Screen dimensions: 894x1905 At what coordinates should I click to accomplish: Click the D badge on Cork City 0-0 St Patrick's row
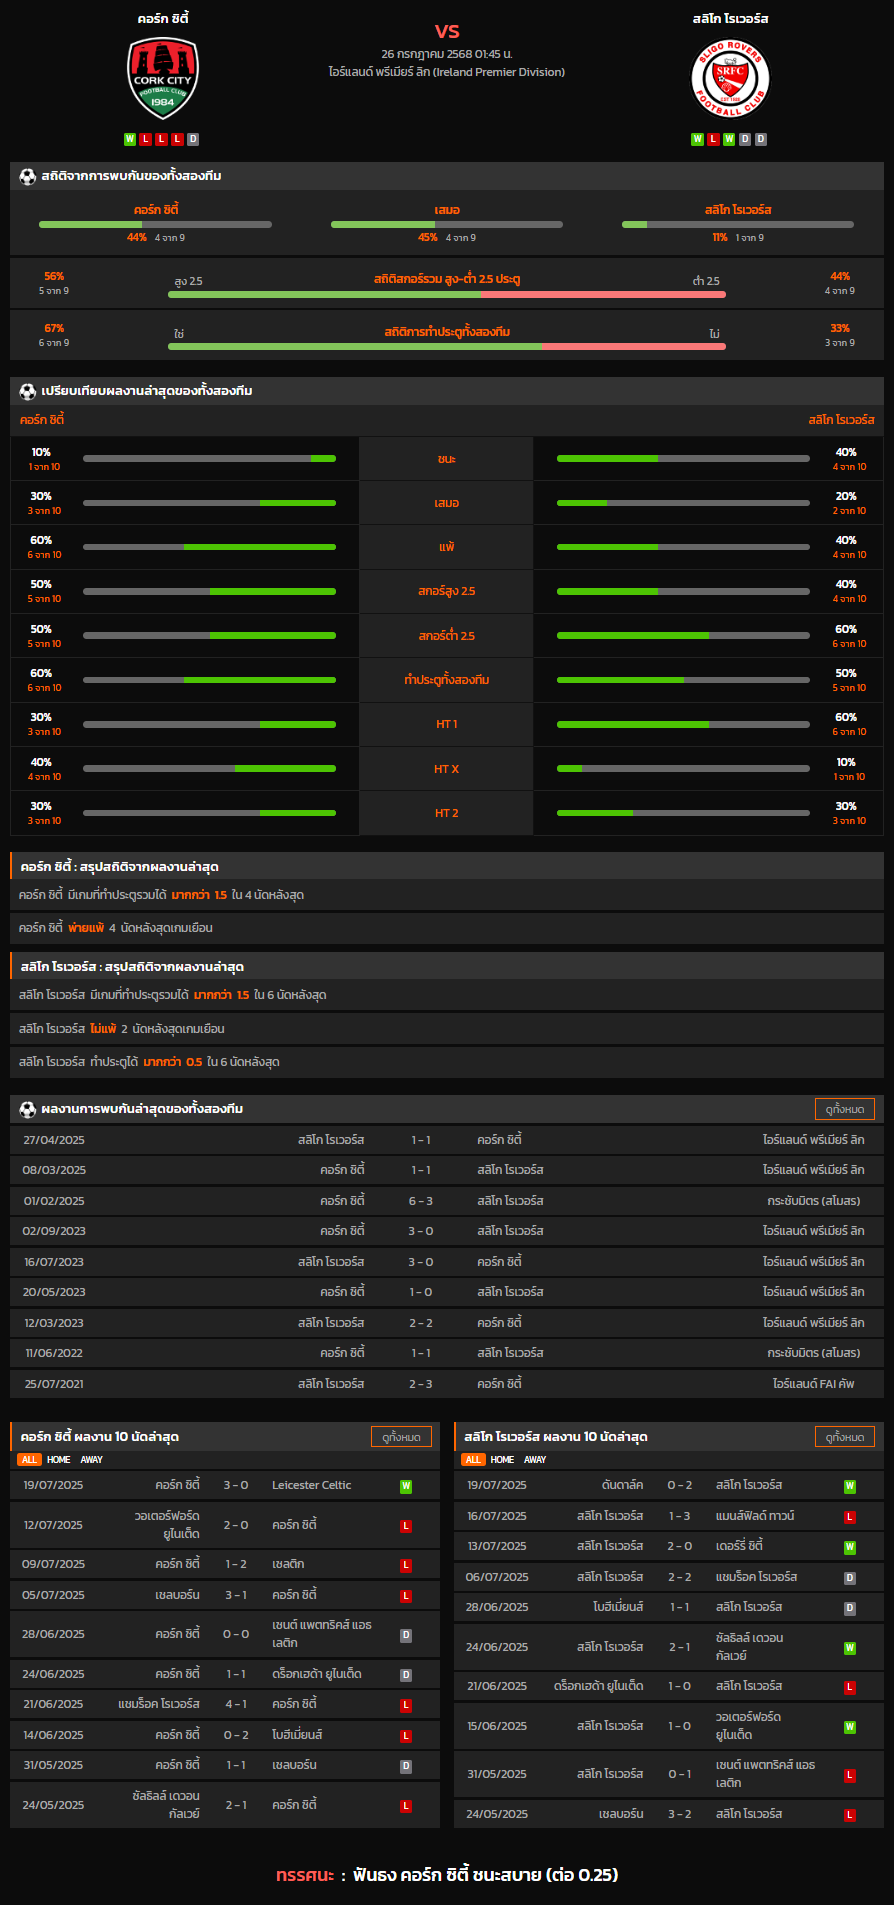pos(406,1636)
